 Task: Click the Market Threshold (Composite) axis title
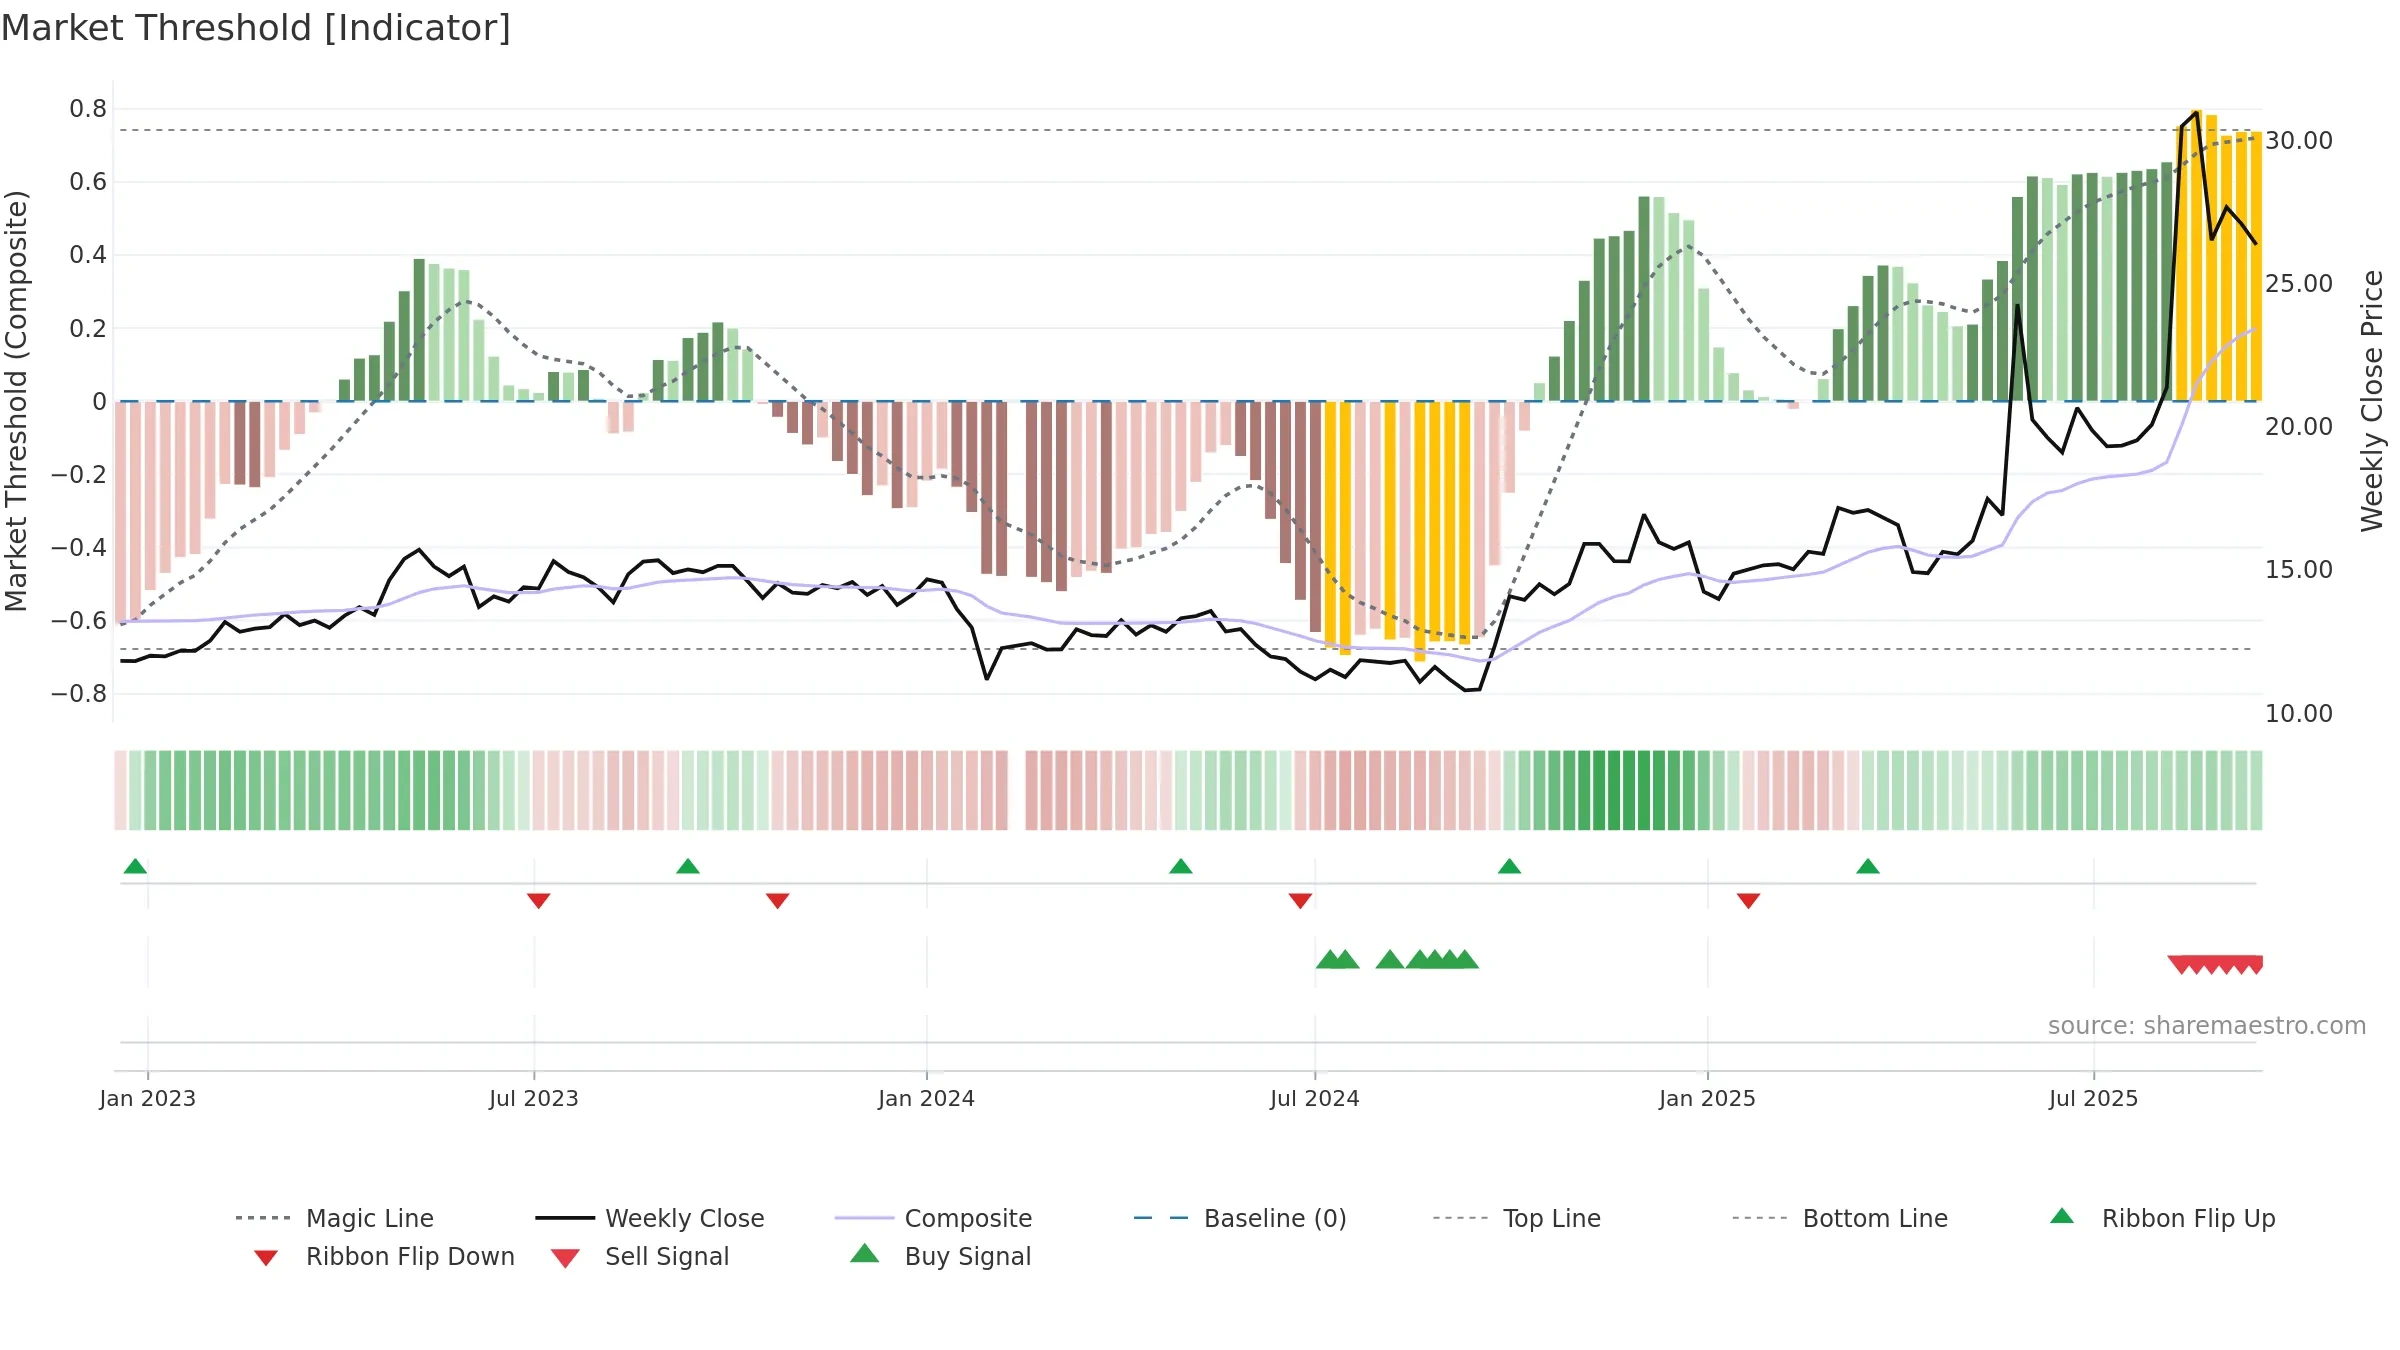16,400
